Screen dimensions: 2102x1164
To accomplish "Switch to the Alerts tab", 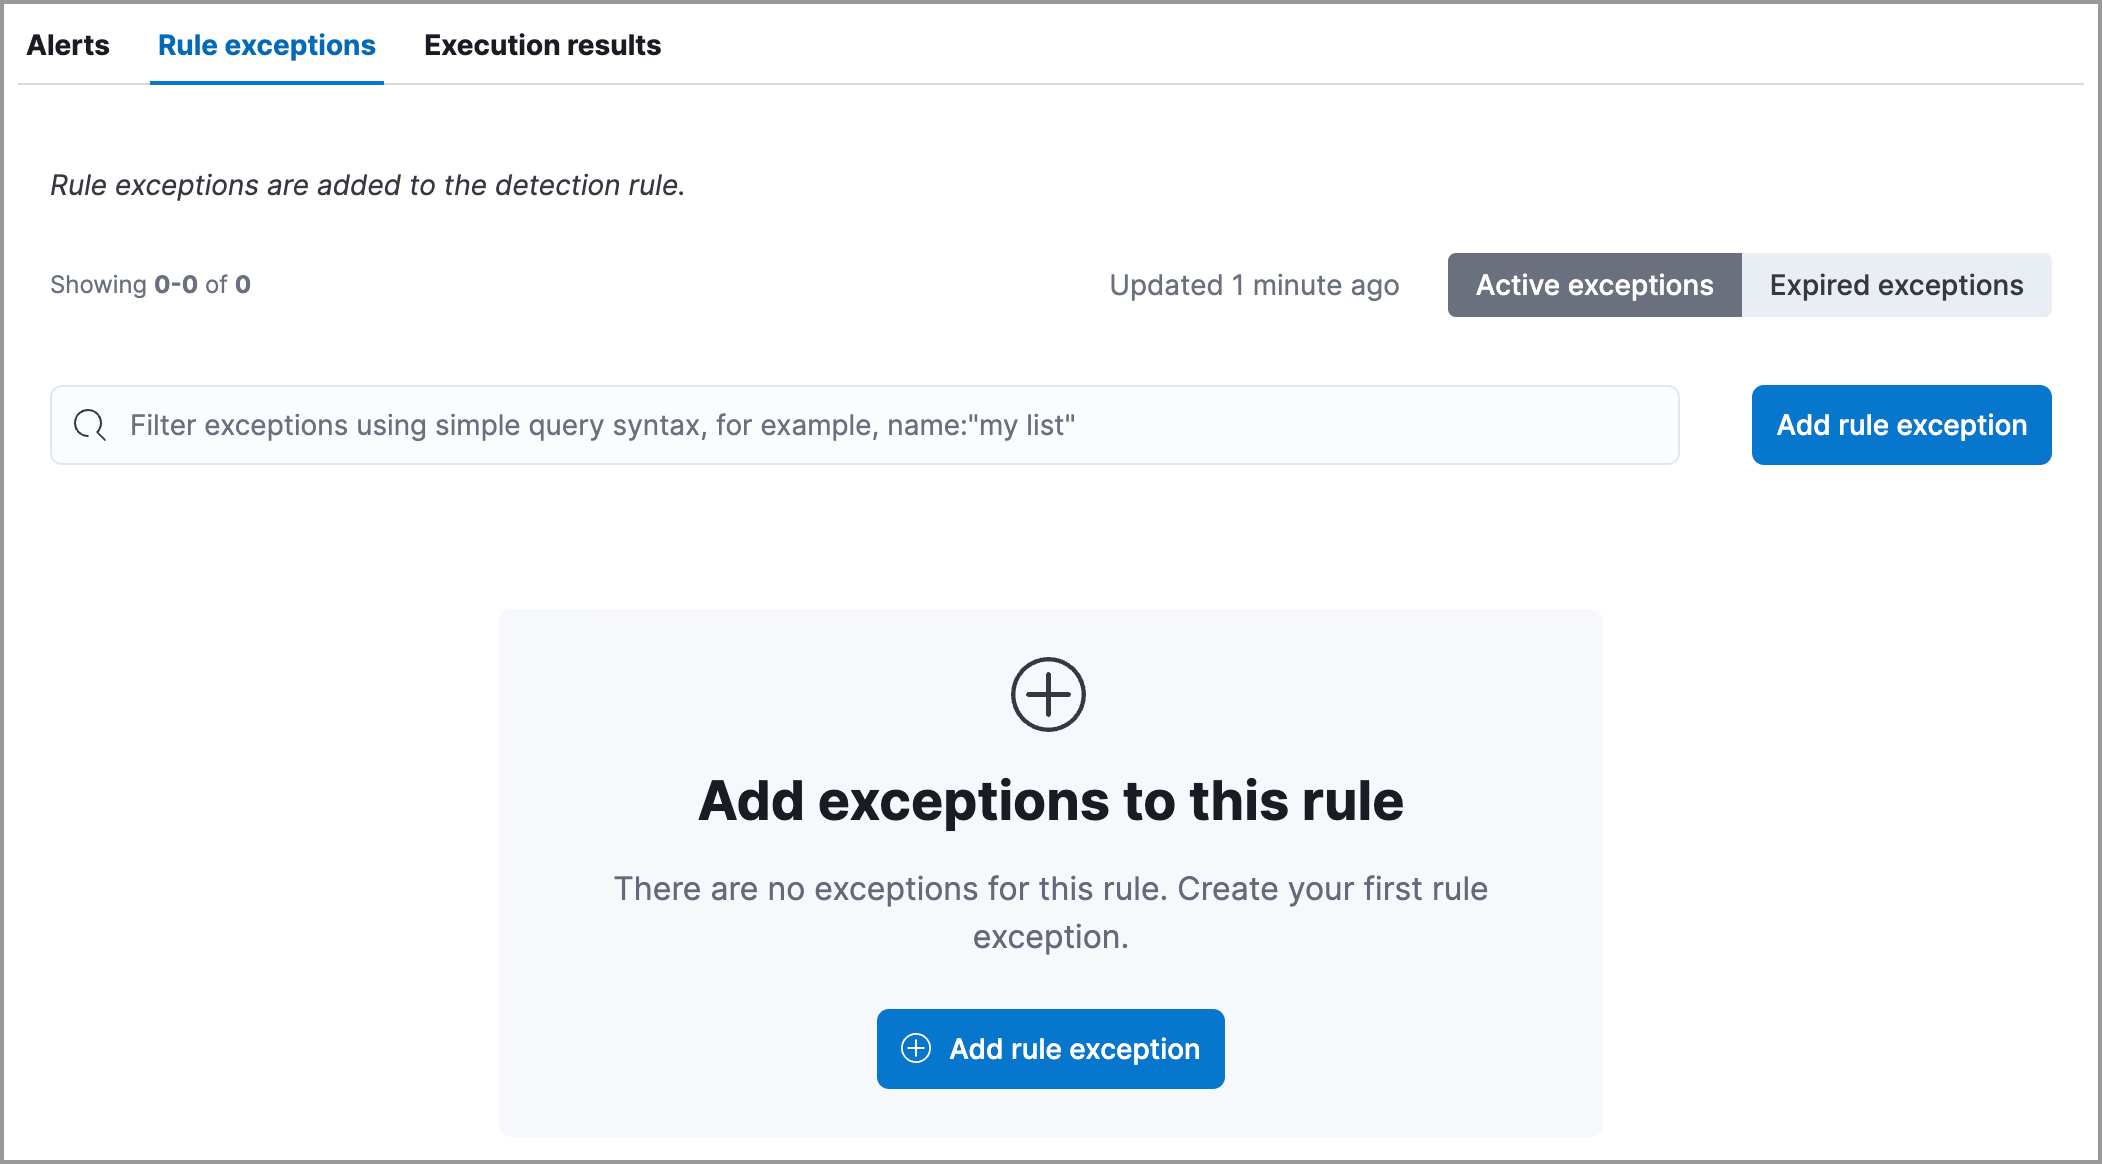I will [68, 44].
